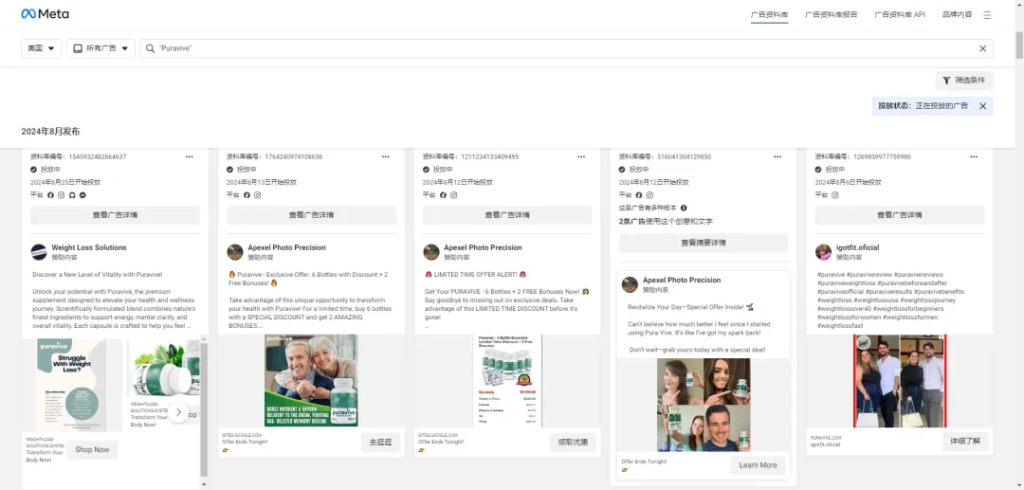The height and width of the screenshot is (490, 1024).
Task: Open three-dot menu for ad 1764240974108656
Action: [385, 157]
